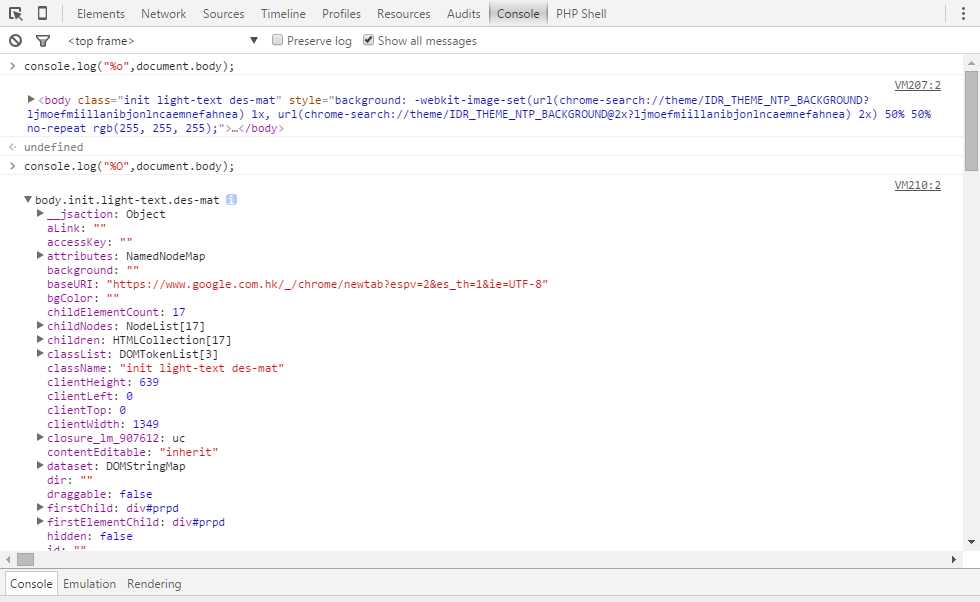The width and height of the screenshot is (980, 602).
Task: Select the aLink property row
Action: 76,228
